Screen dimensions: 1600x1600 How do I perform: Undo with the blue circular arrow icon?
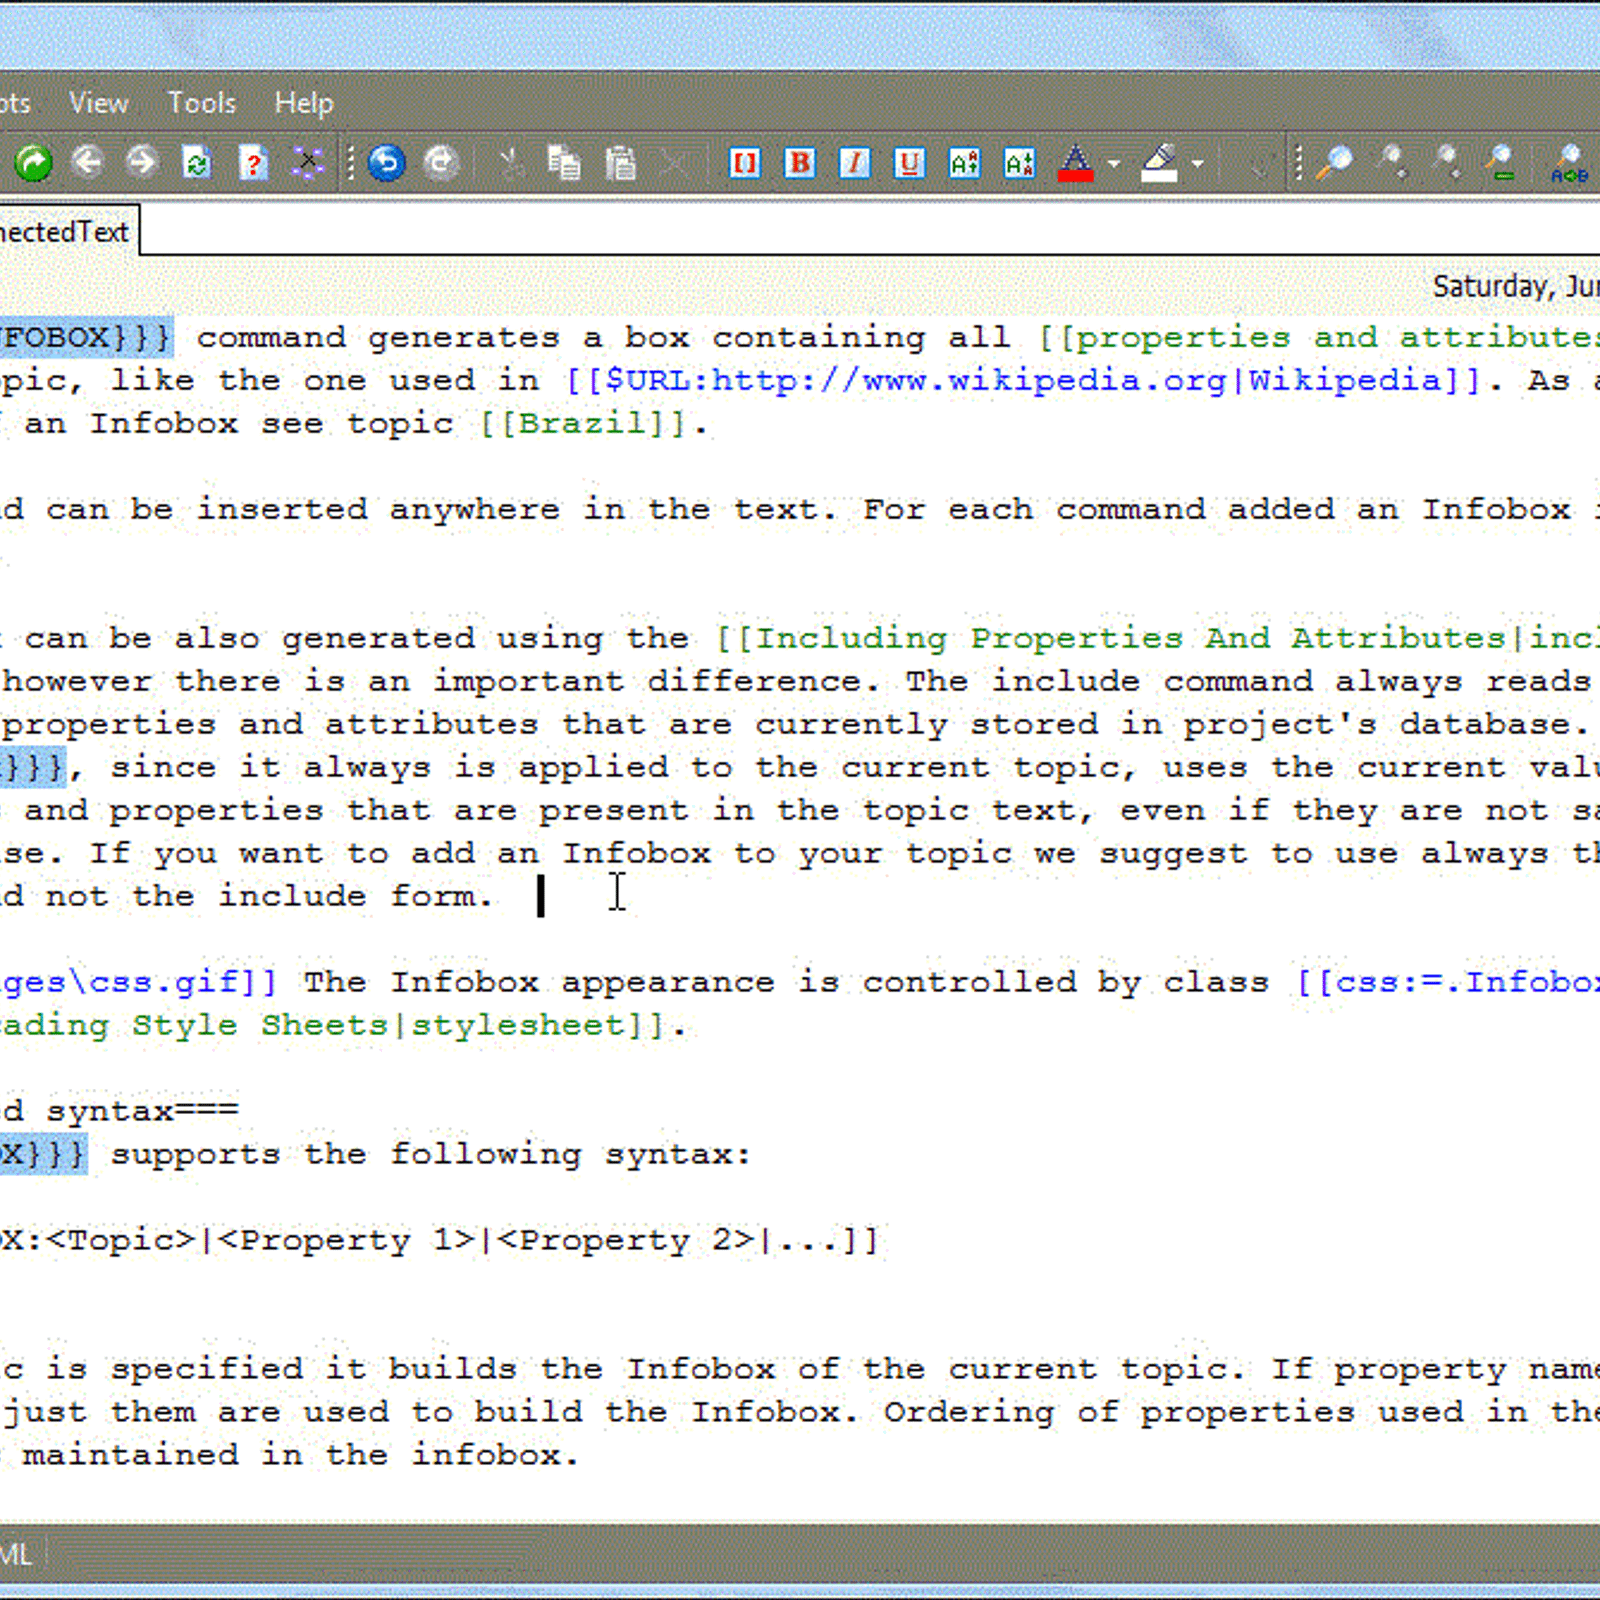386,162
